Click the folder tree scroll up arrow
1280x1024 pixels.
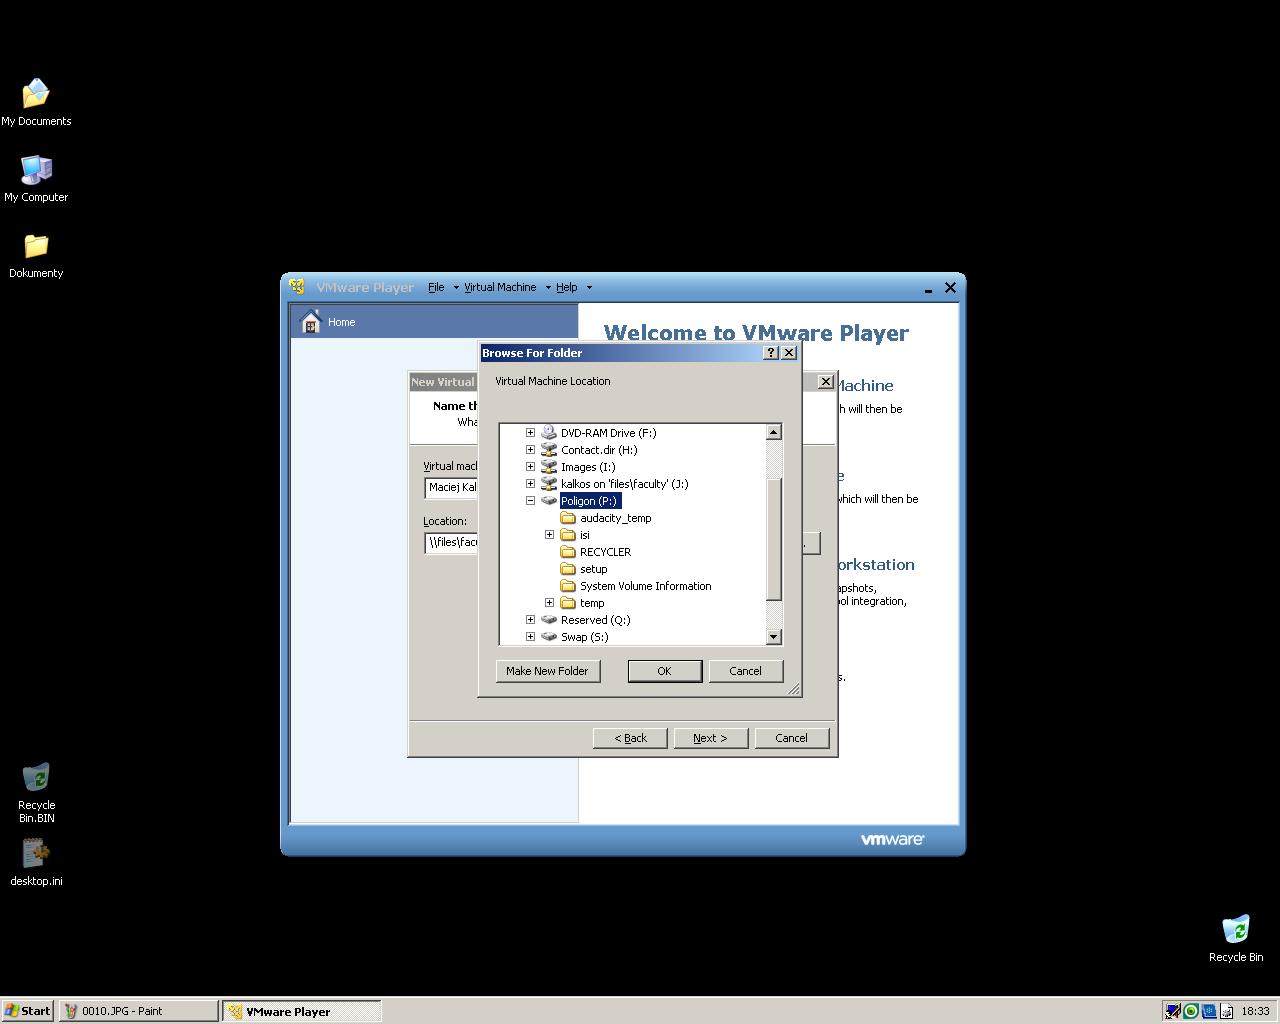(773, 433)
